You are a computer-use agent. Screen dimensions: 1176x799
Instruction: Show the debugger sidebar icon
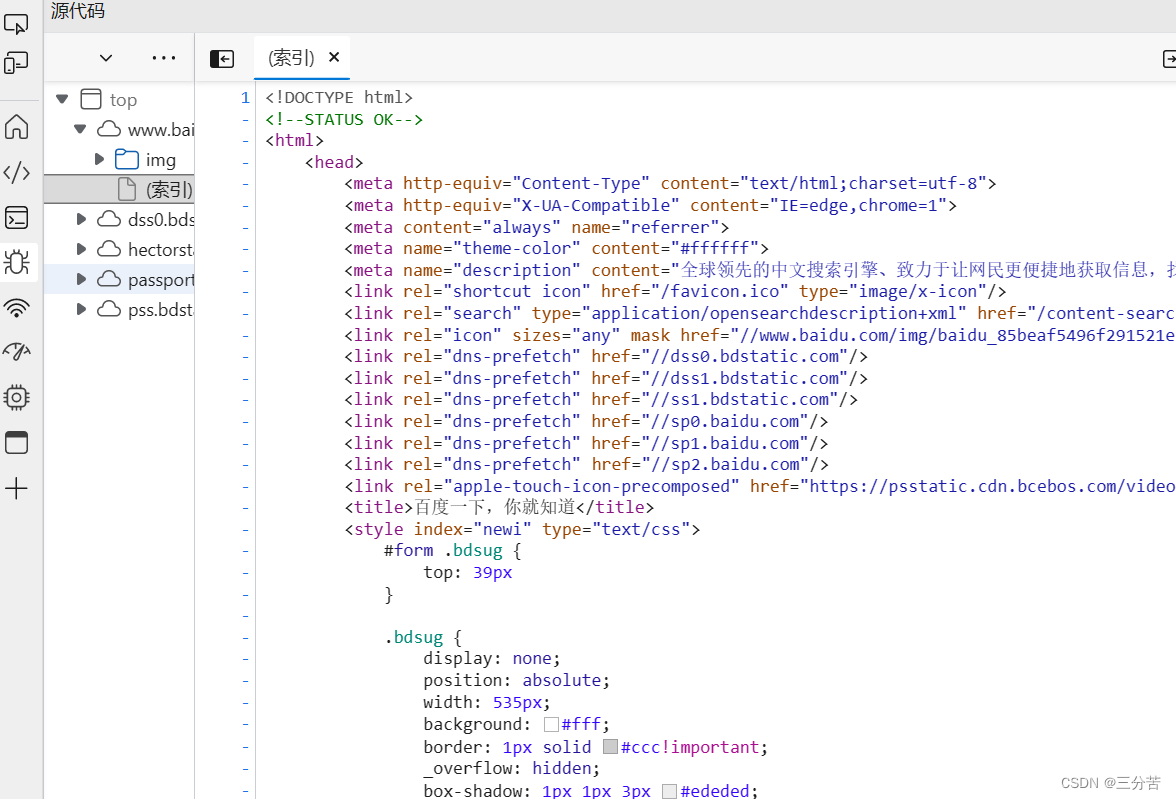pyautogui.click(x=1168, y=59)
